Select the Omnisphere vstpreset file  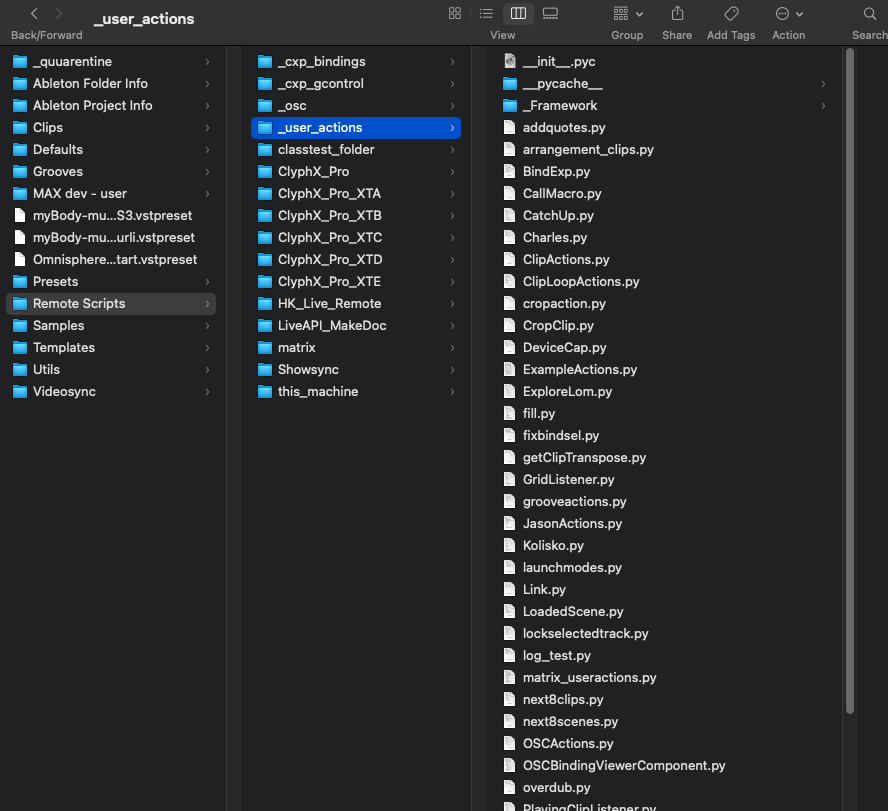(x=114, y=259)
